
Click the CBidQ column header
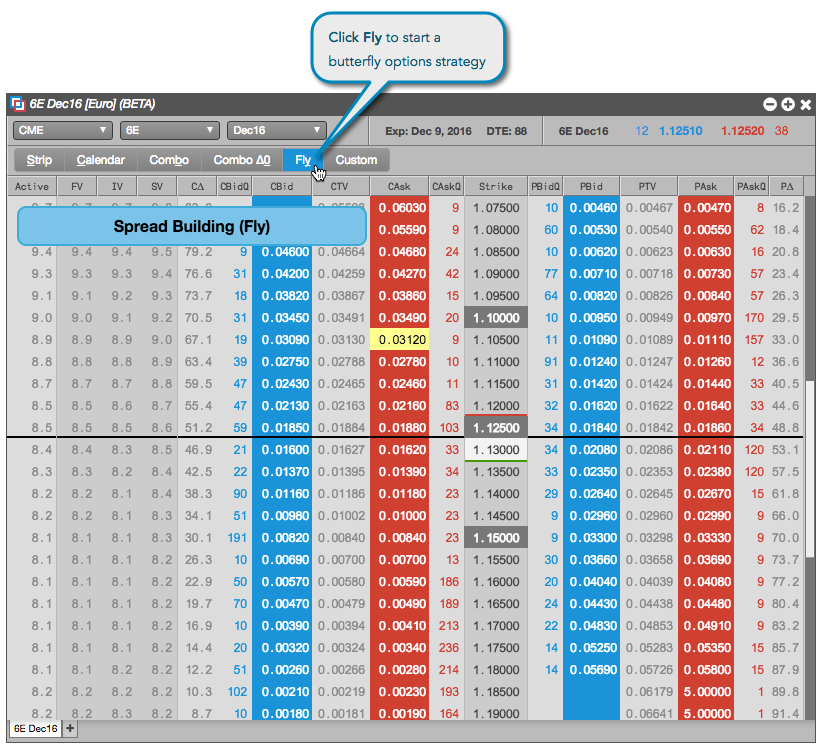(235, 186)
